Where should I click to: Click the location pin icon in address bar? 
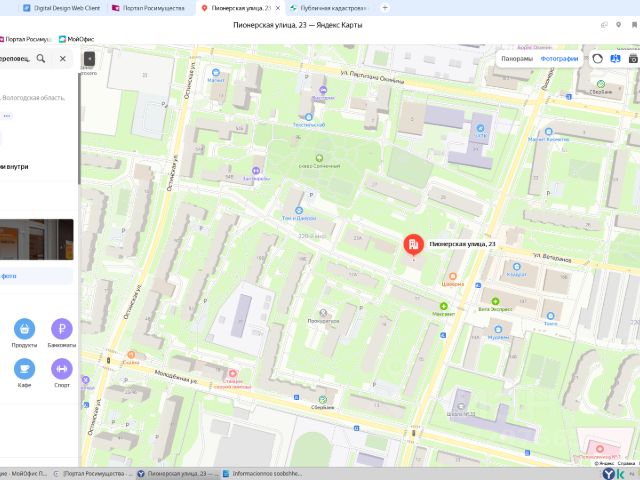(618, 25)
